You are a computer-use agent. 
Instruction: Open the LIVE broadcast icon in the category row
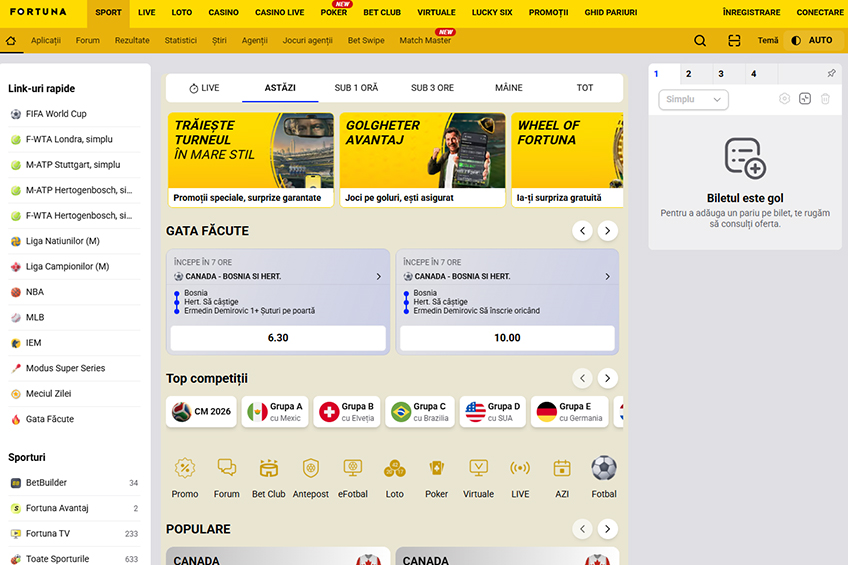[x=520, y=468]
